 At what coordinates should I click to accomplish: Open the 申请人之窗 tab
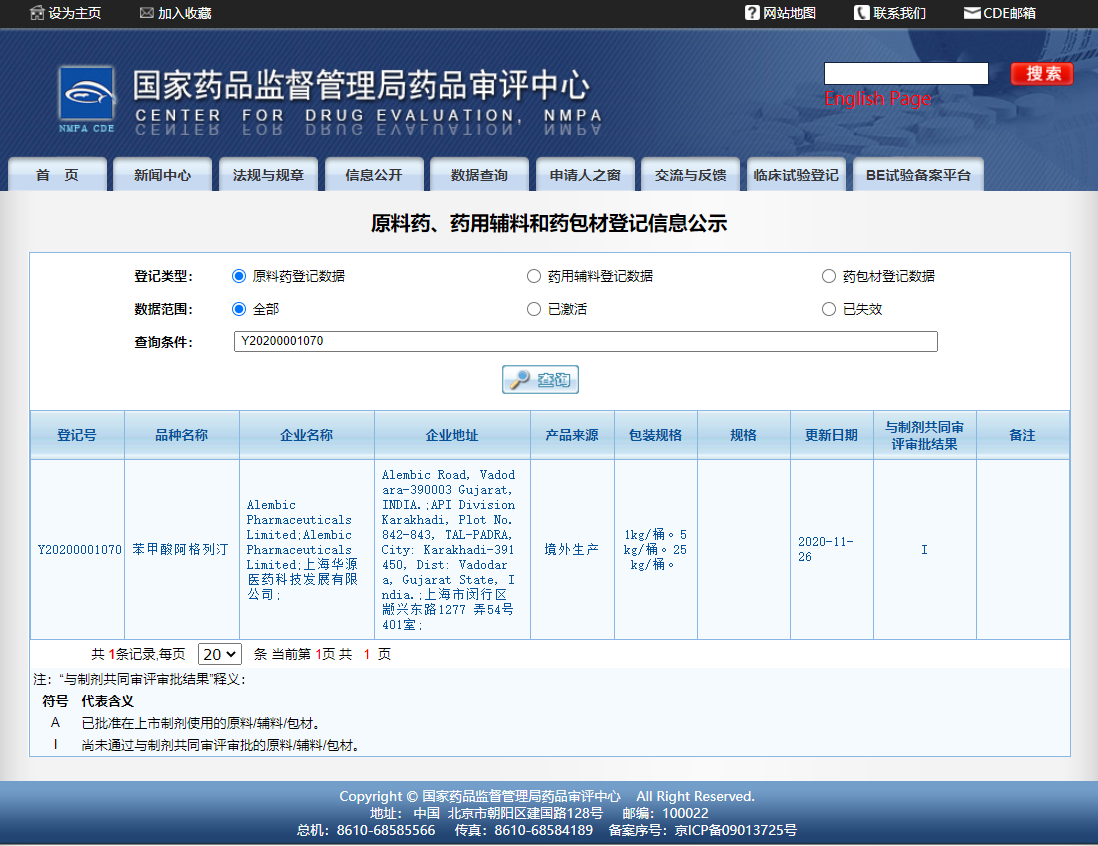tap(586, 174)
